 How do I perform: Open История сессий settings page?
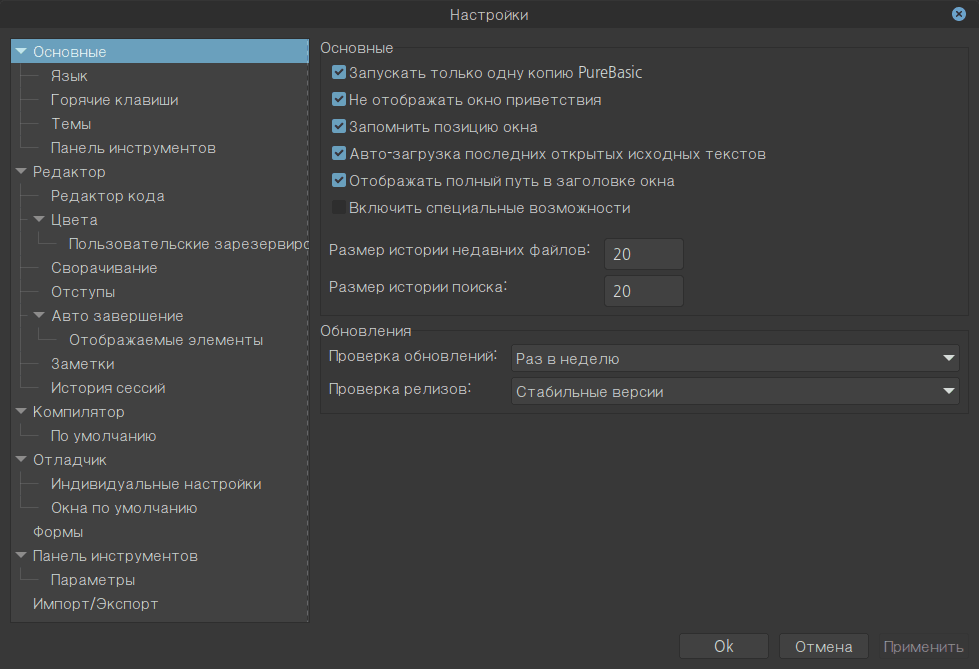108,388
